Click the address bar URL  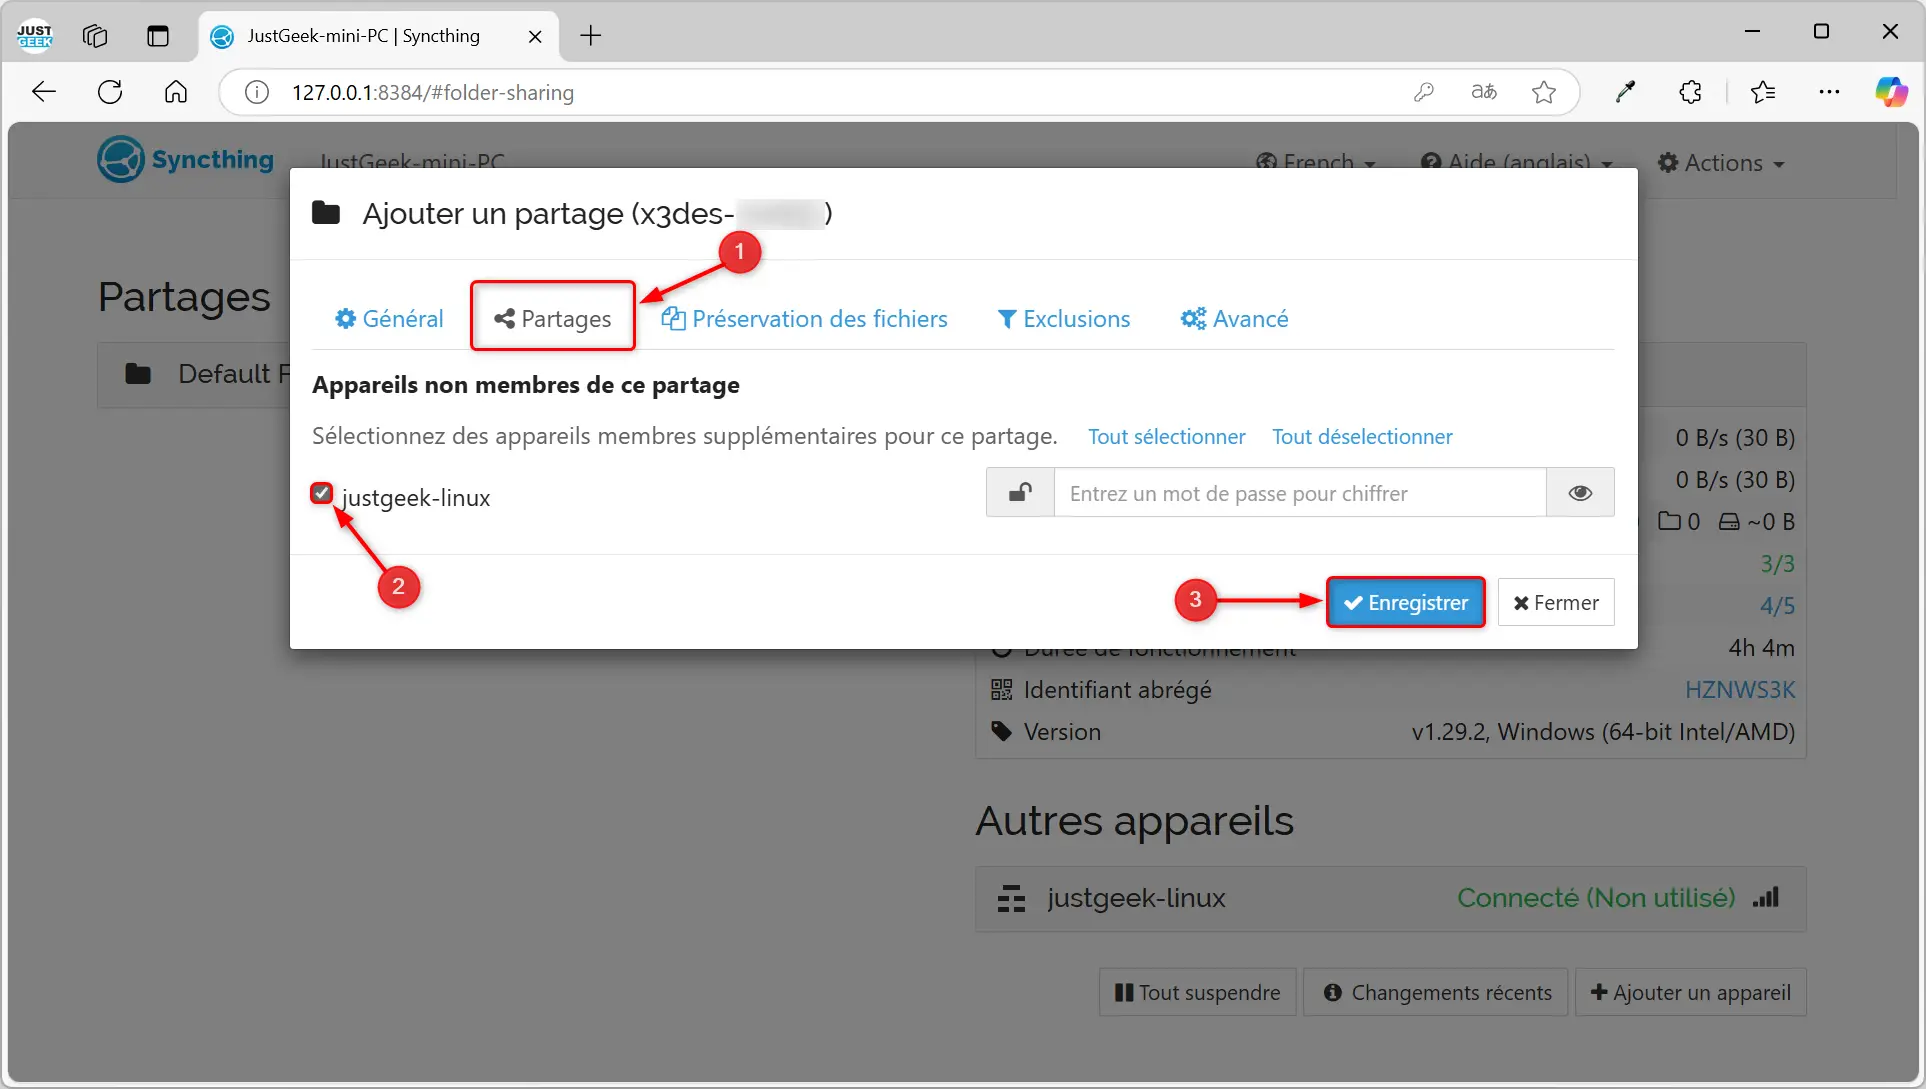tap(432, 92)
